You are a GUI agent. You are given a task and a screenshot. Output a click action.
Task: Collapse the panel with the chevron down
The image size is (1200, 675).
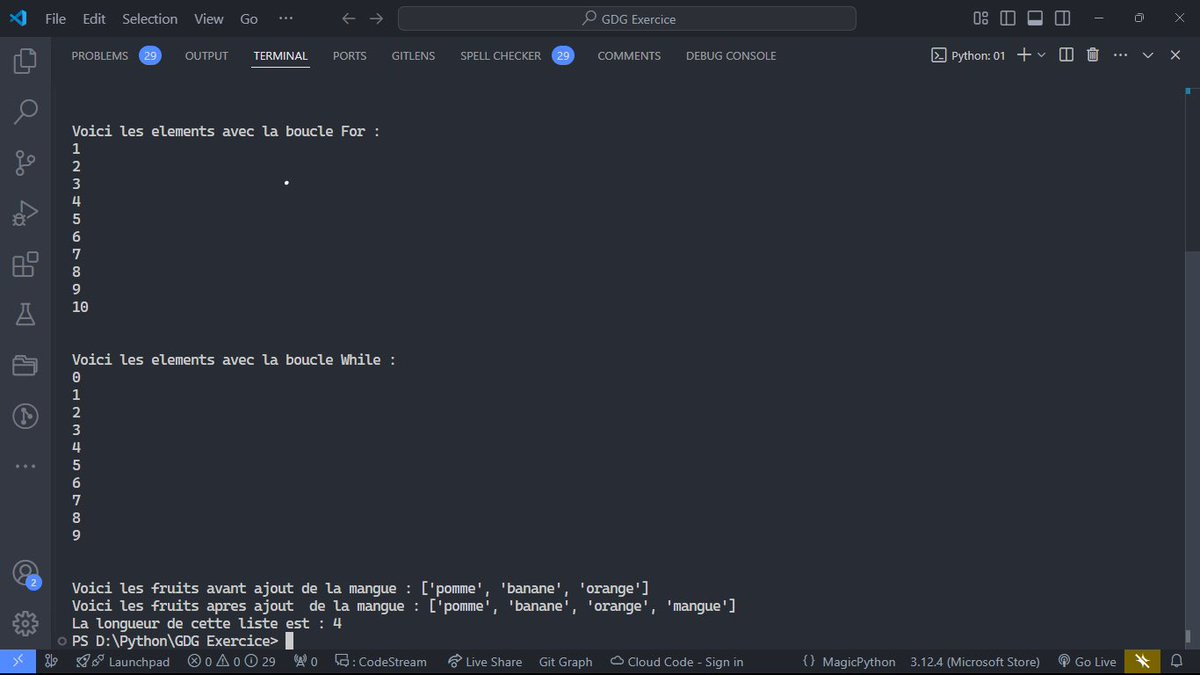pyautogui.click(x=1147, y=55)
